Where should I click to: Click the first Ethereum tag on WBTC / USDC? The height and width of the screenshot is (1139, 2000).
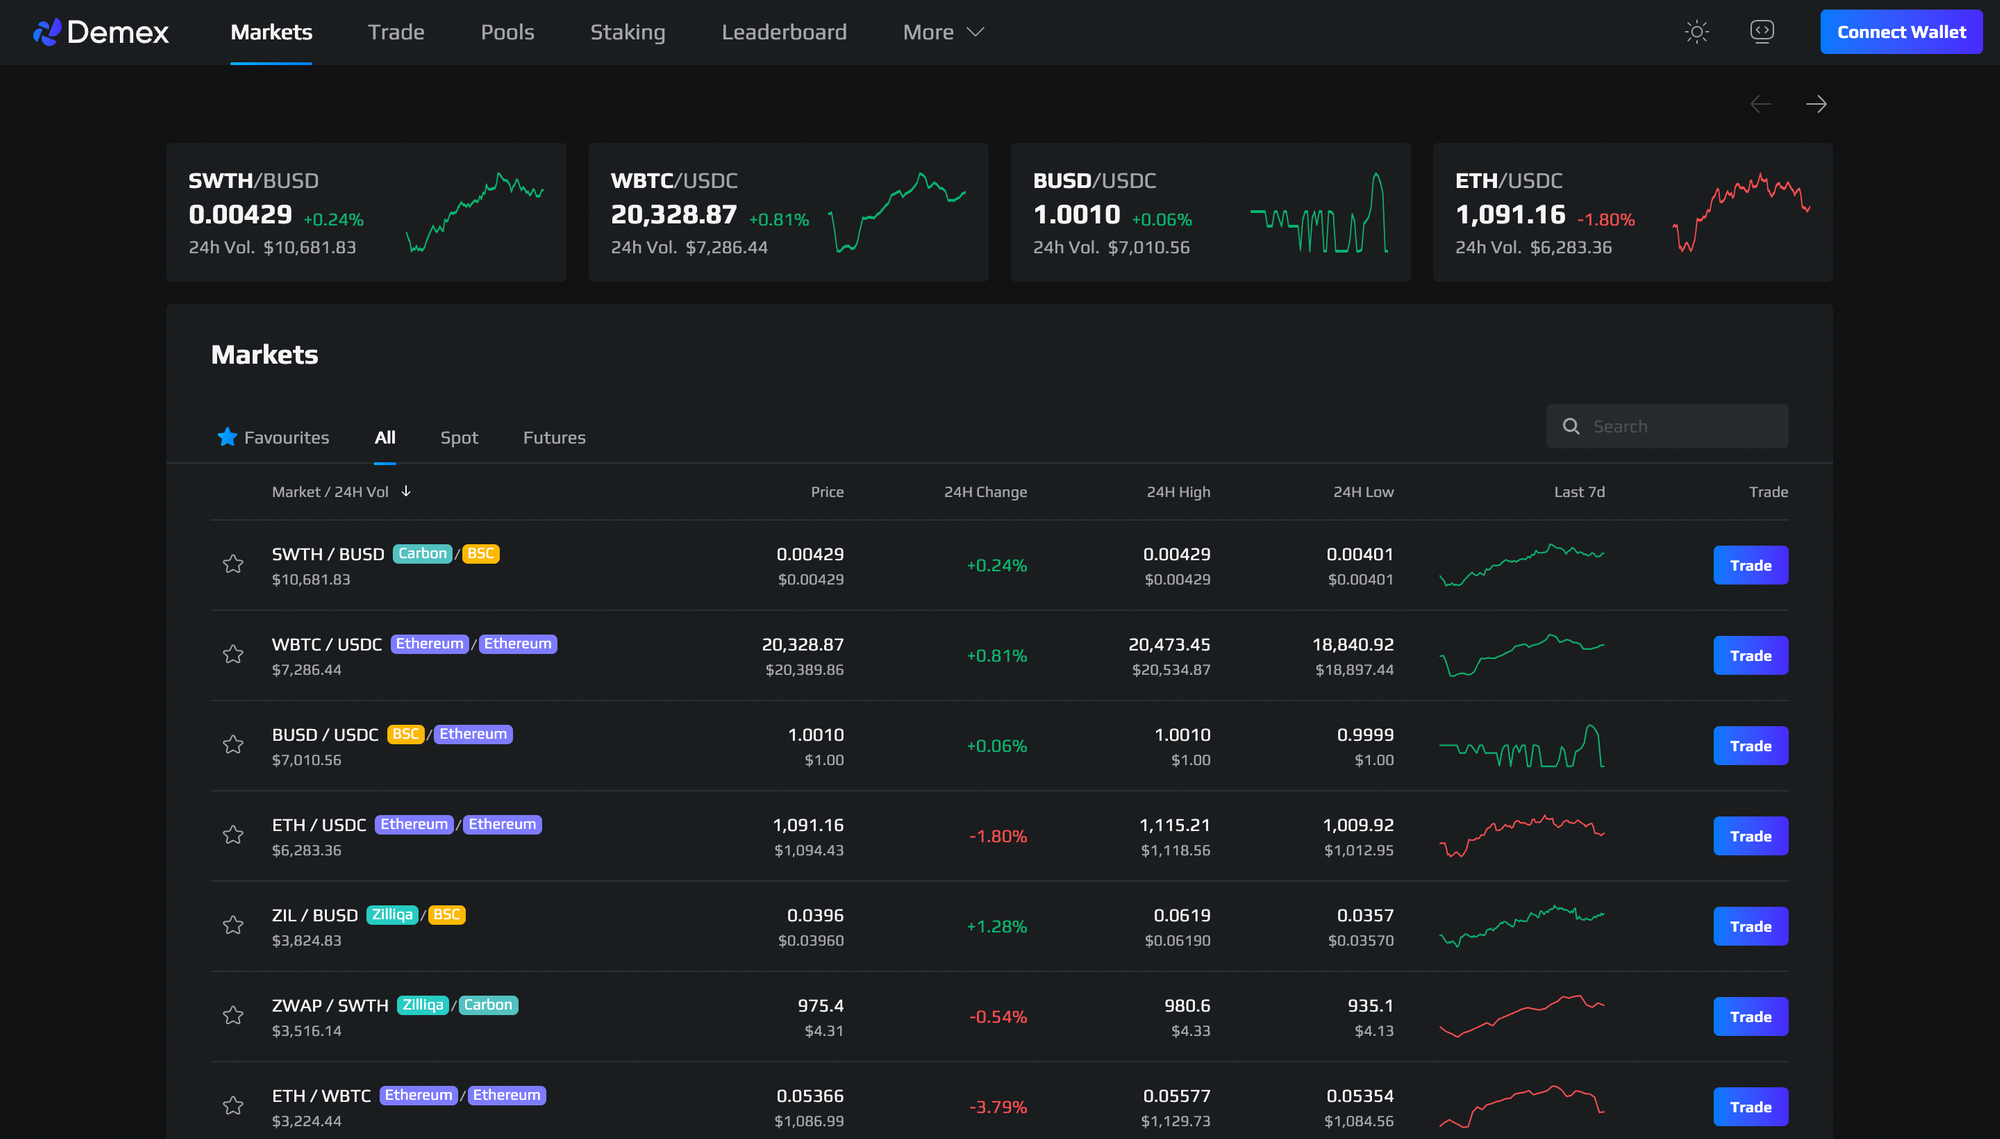coord(430,643)
